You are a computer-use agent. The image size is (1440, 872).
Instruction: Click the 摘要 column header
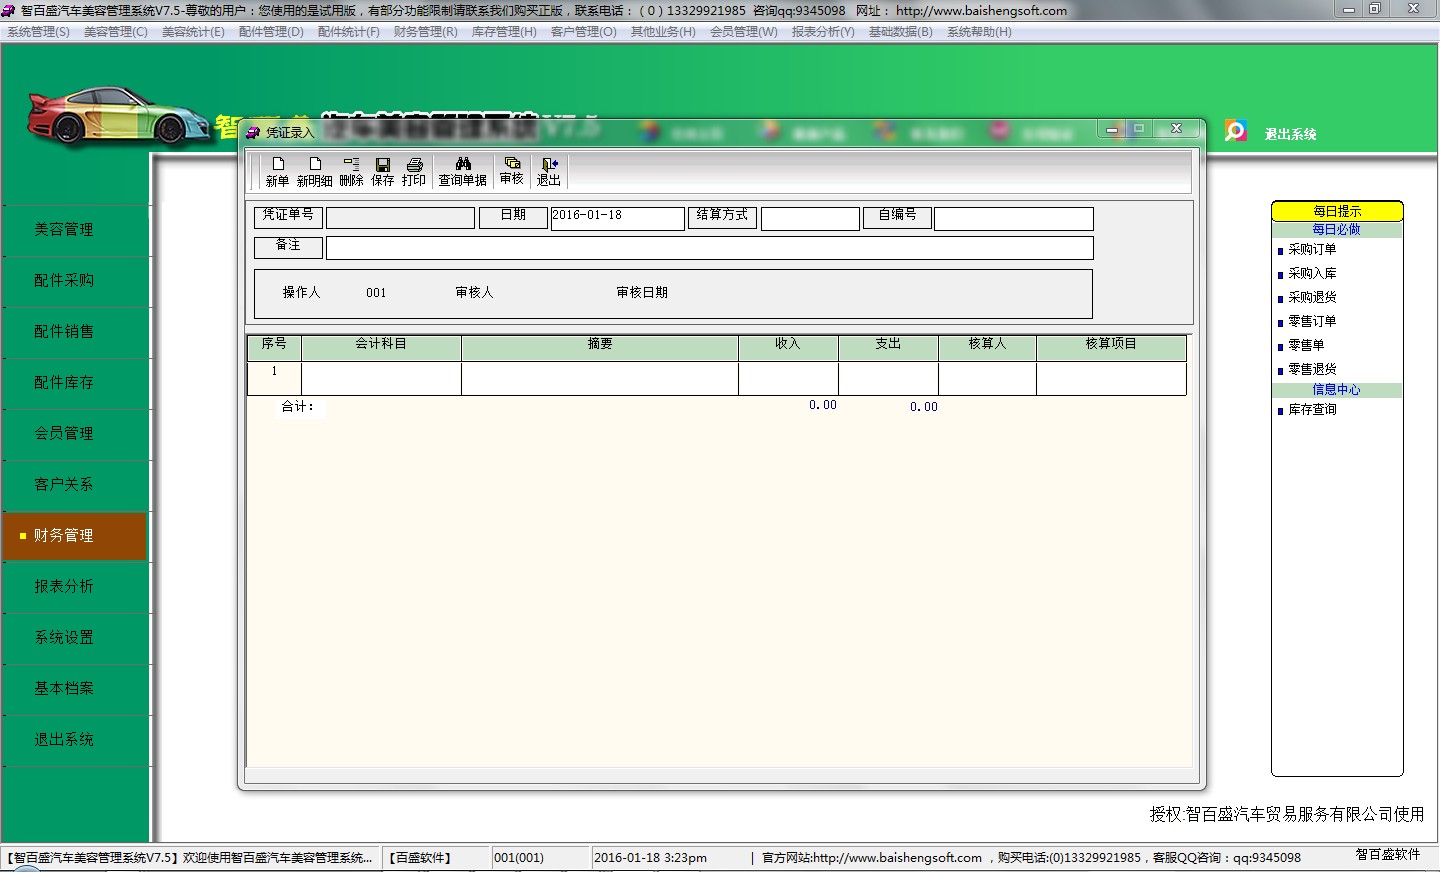click(x=600, y=347)
